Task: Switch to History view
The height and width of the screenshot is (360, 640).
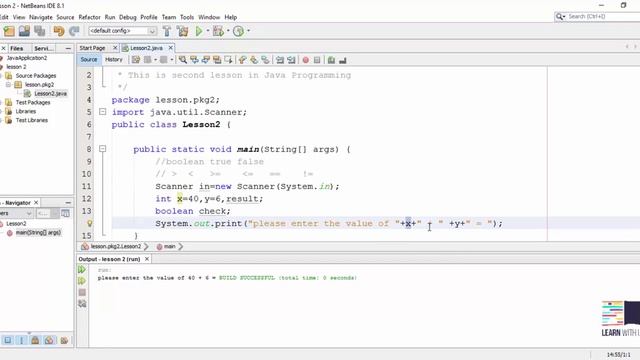Action: 114,60
